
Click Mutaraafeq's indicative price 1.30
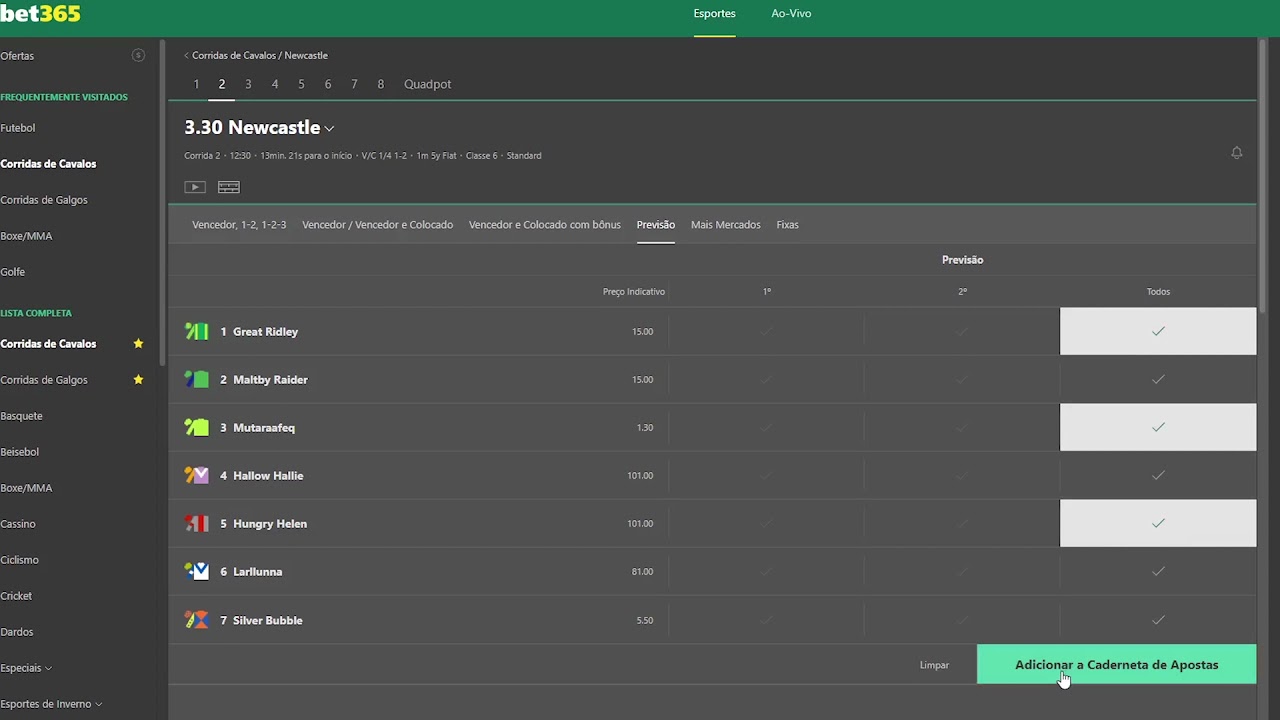pos(645,428)
